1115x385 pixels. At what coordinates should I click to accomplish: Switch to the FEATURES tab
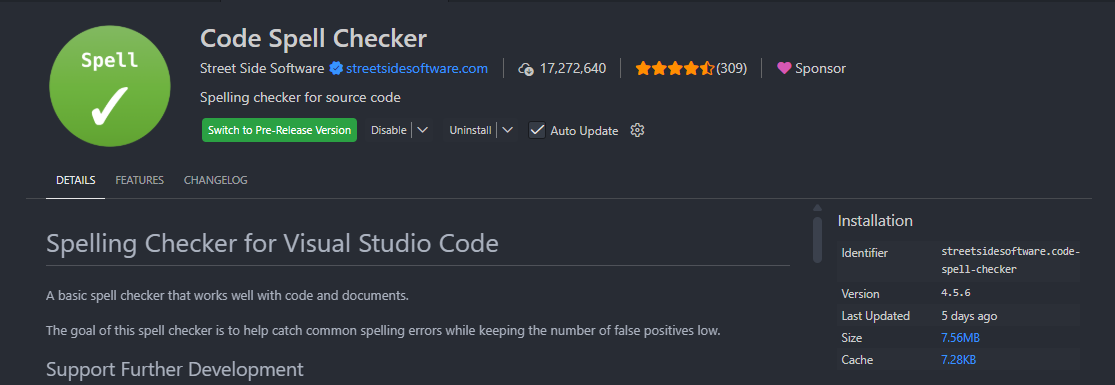[139, 181]
